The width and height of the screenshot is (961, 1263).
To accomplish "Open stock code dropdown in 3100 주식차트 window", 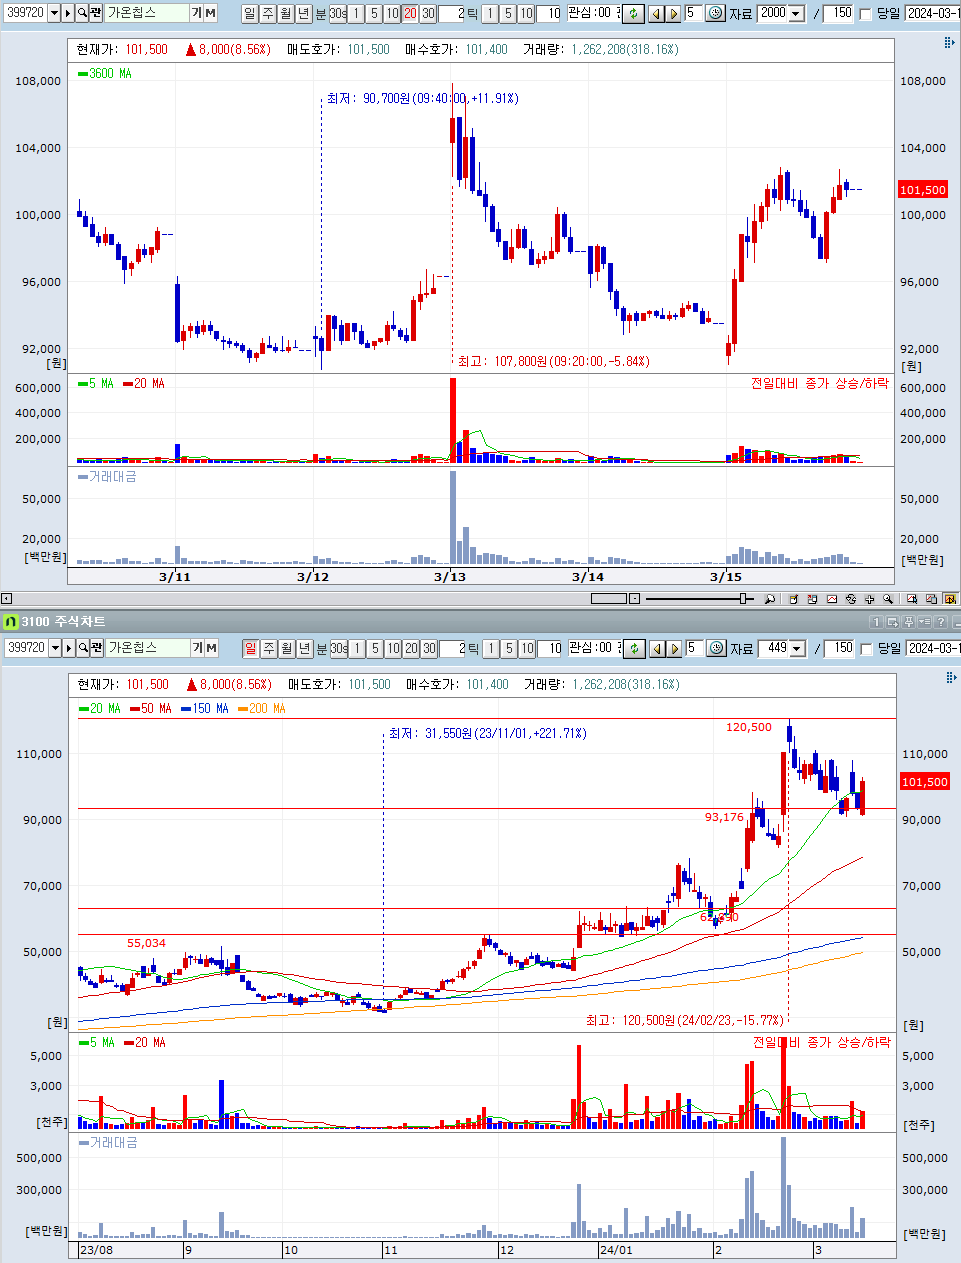I will pyautogui.click(x=54, y=648).
